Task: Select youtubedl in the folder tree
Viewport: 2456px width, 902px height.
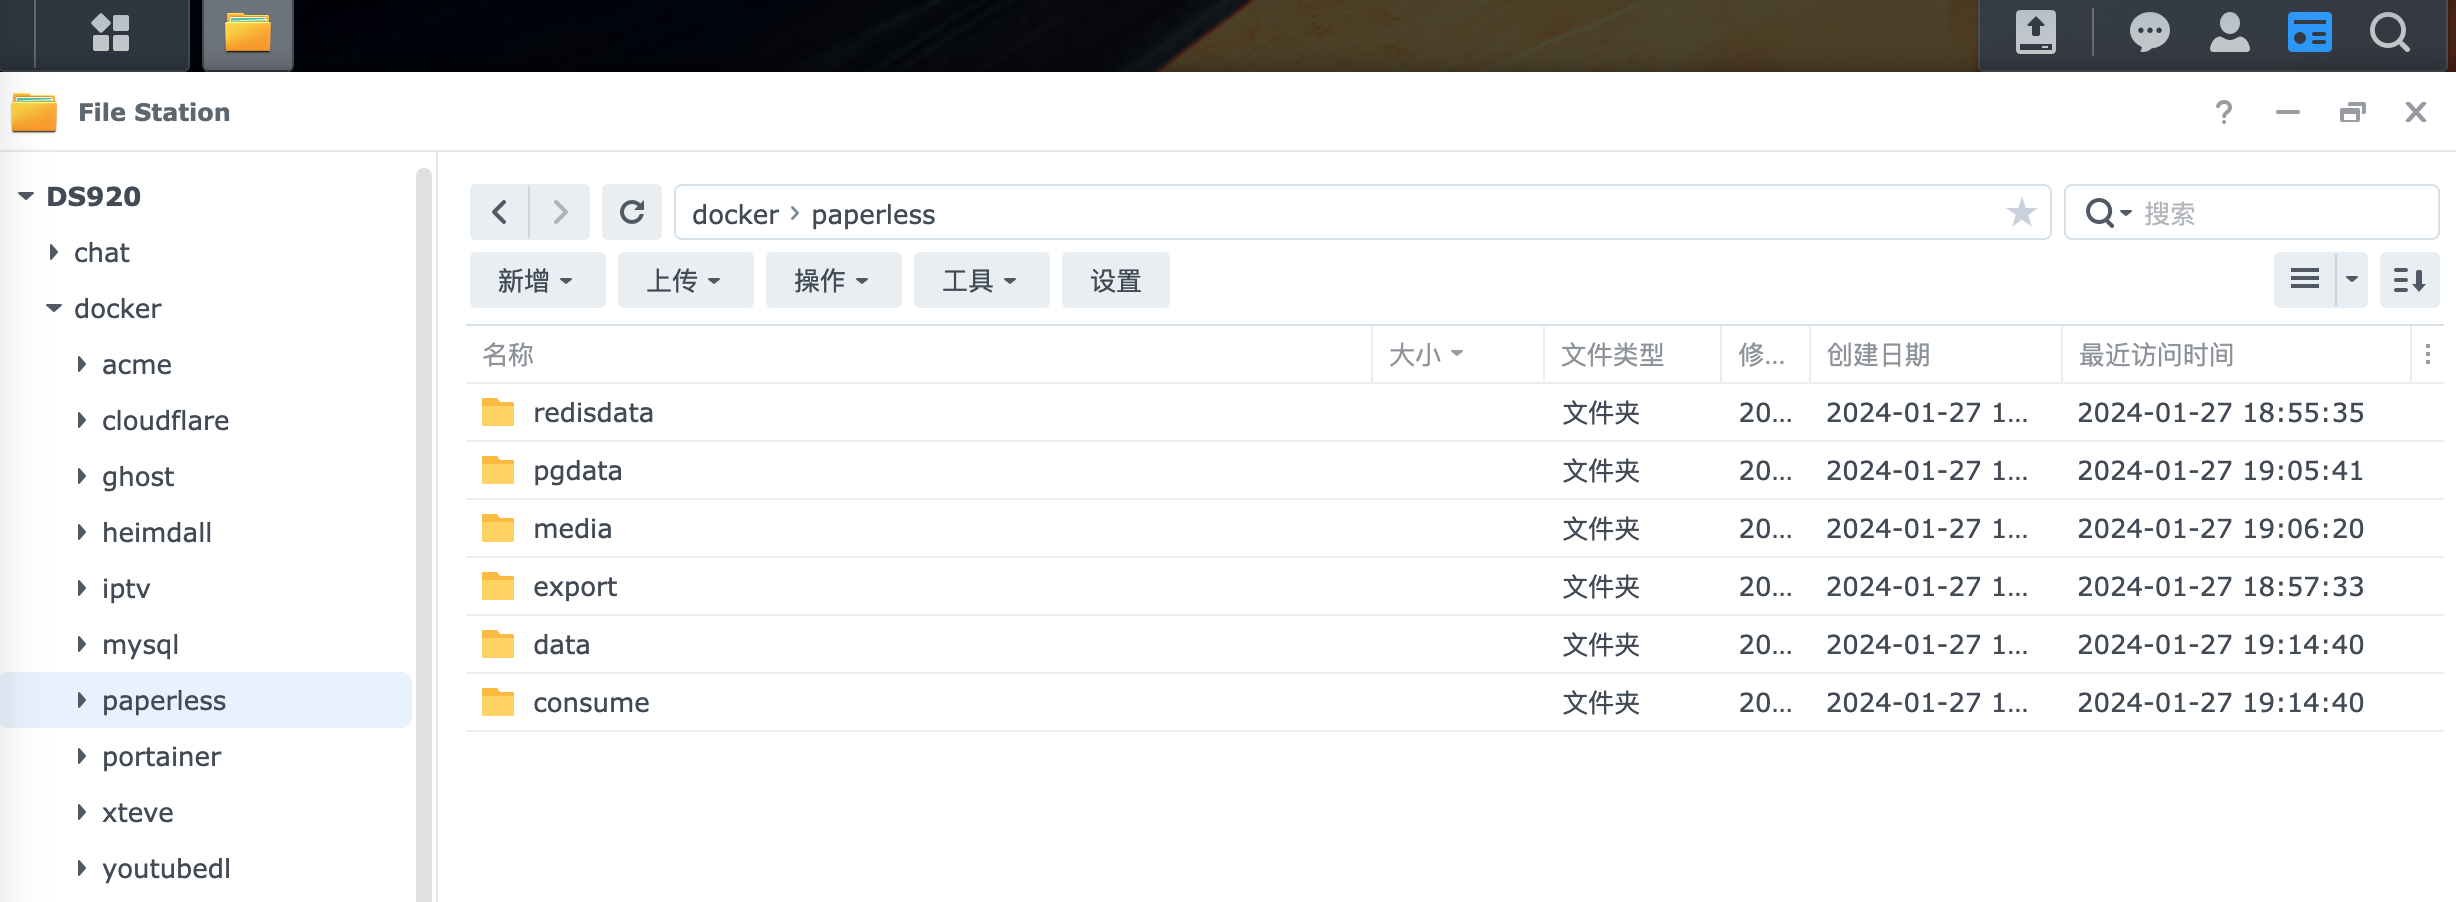Action: point(166,868)
